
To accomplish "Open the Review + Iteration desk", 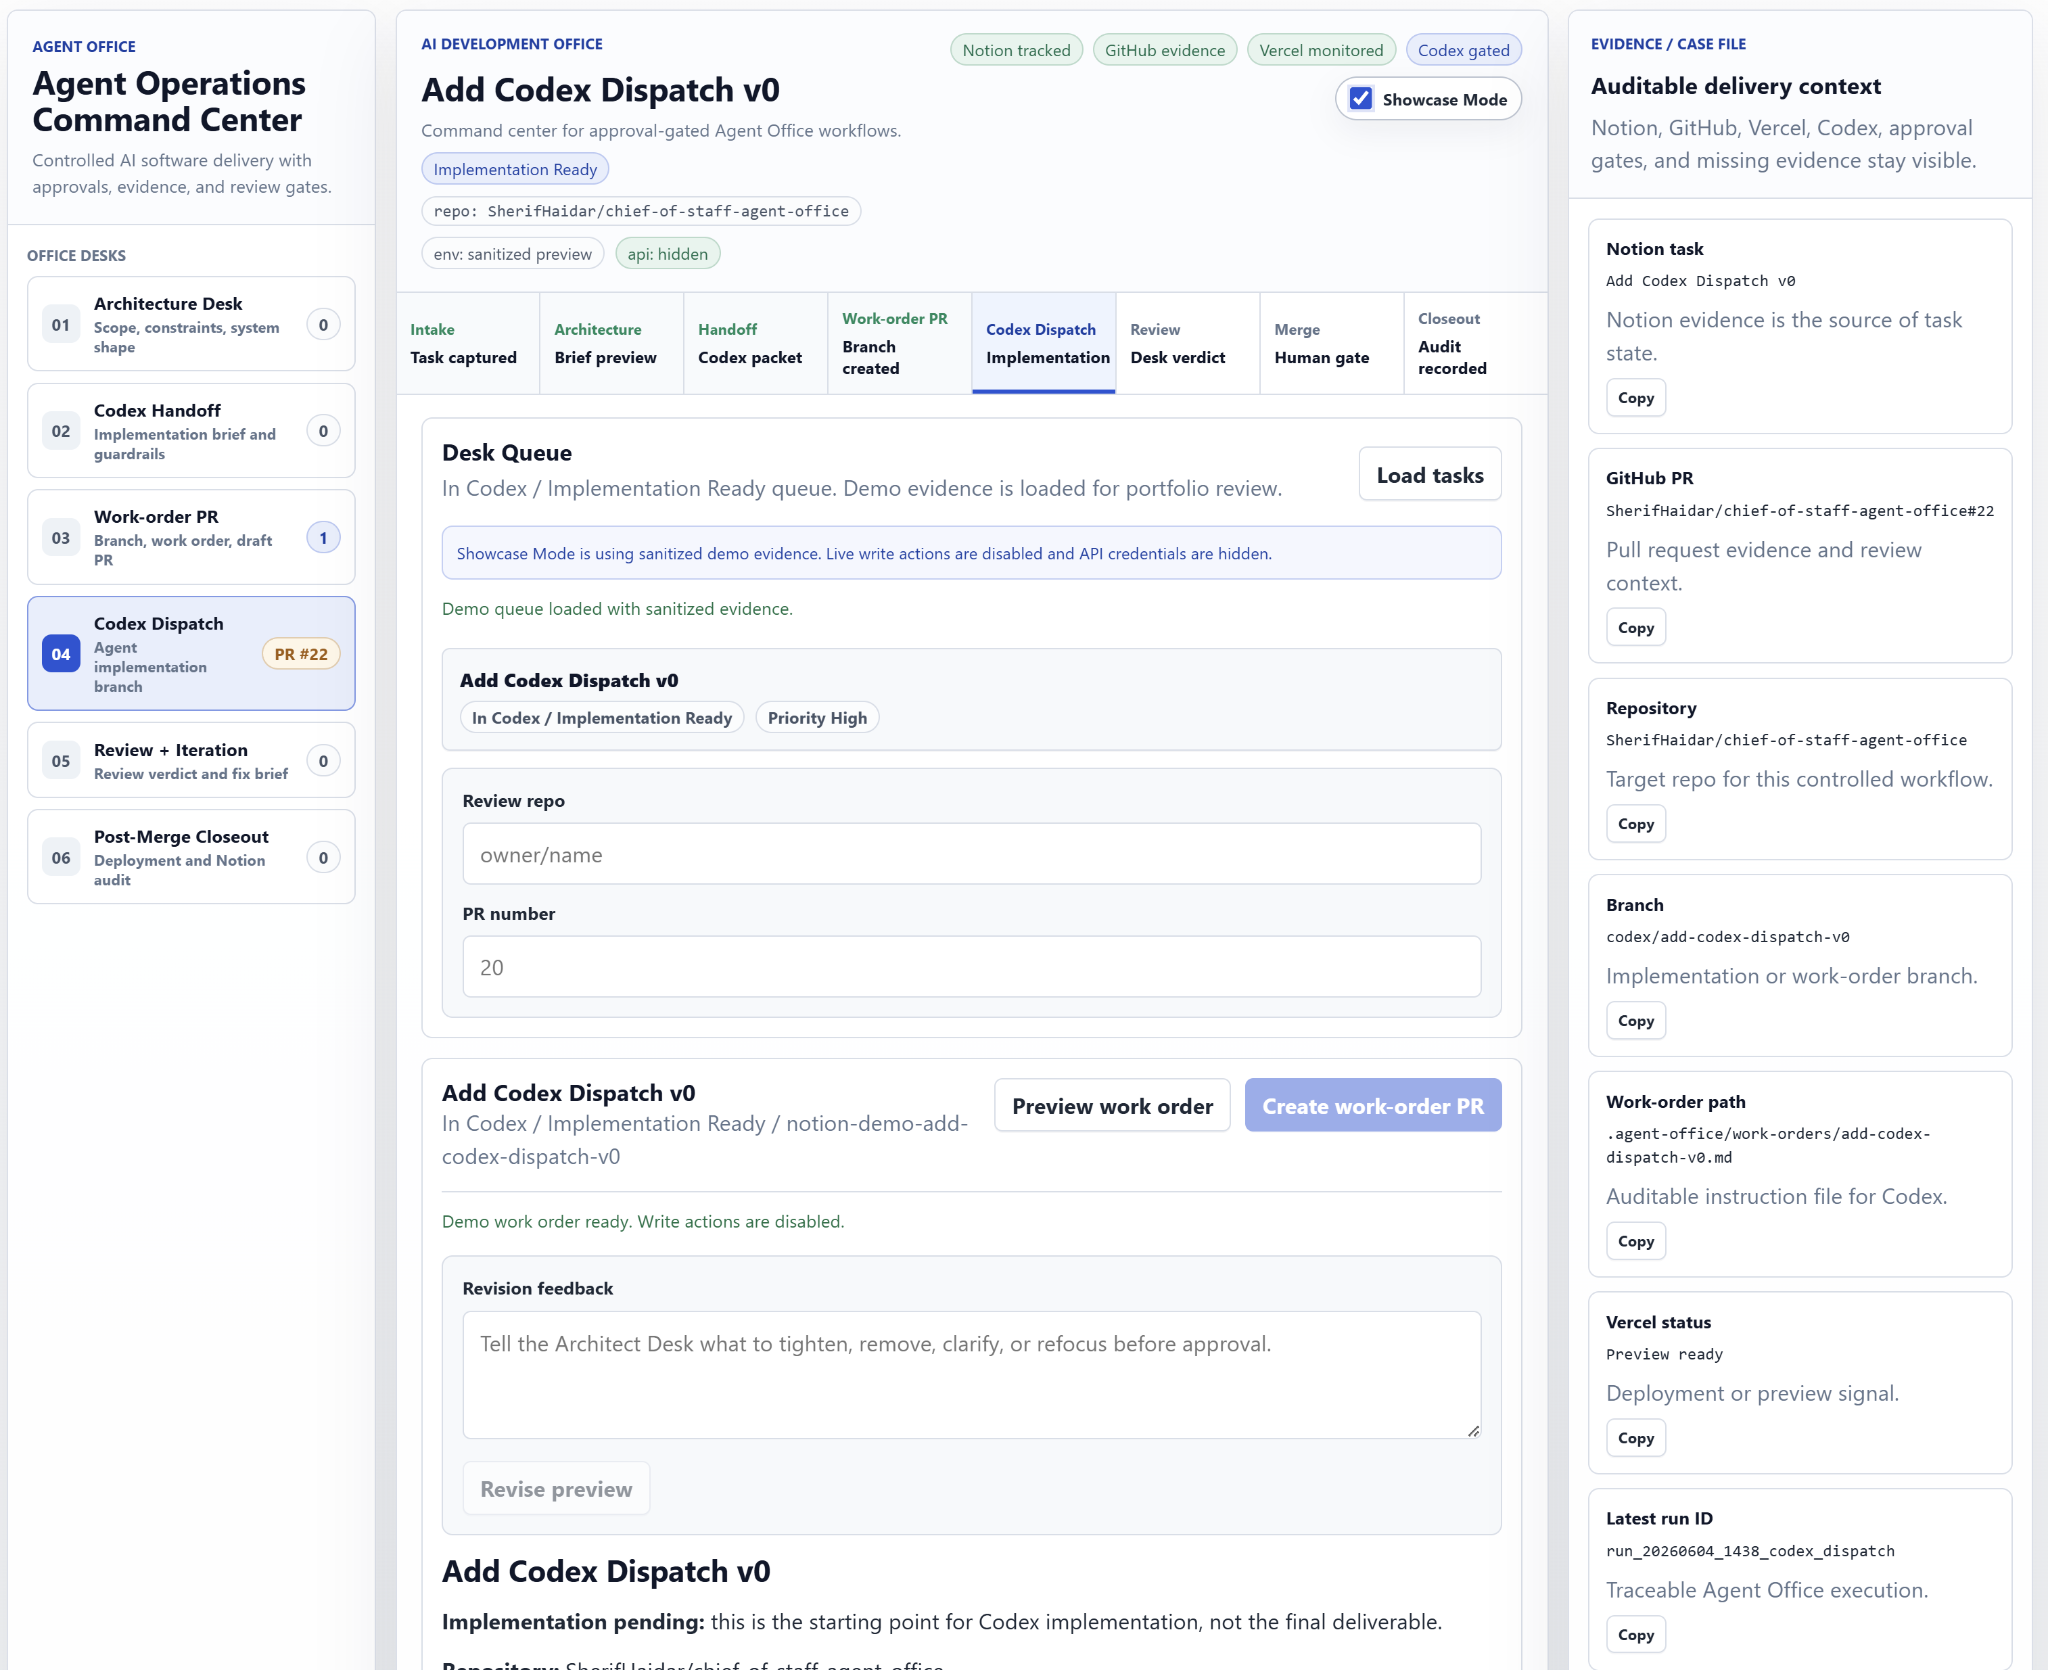I will pos(191,760).
